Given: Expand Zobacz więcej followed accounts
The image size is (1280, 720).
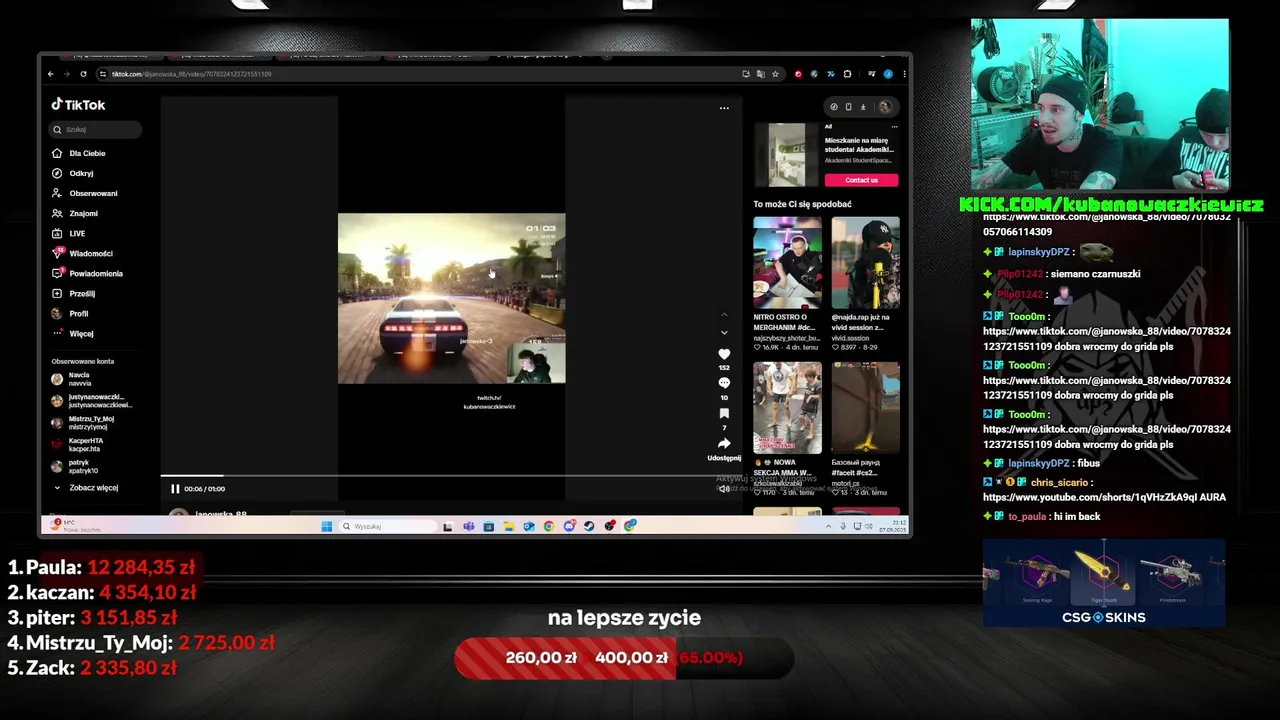Looking at the screenshot, I should point(86,488).
